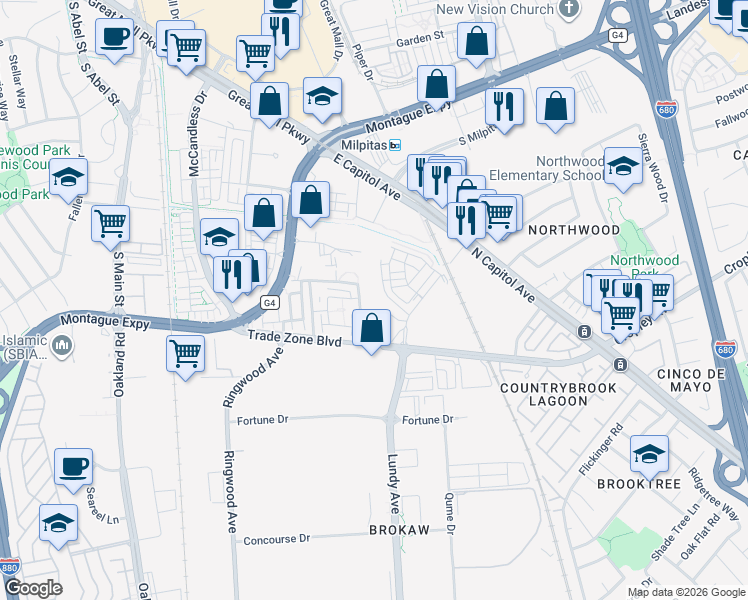Click the school marker in bottom left corner
748x600 pixels.
pyautogui.click(x=58, y=524)
